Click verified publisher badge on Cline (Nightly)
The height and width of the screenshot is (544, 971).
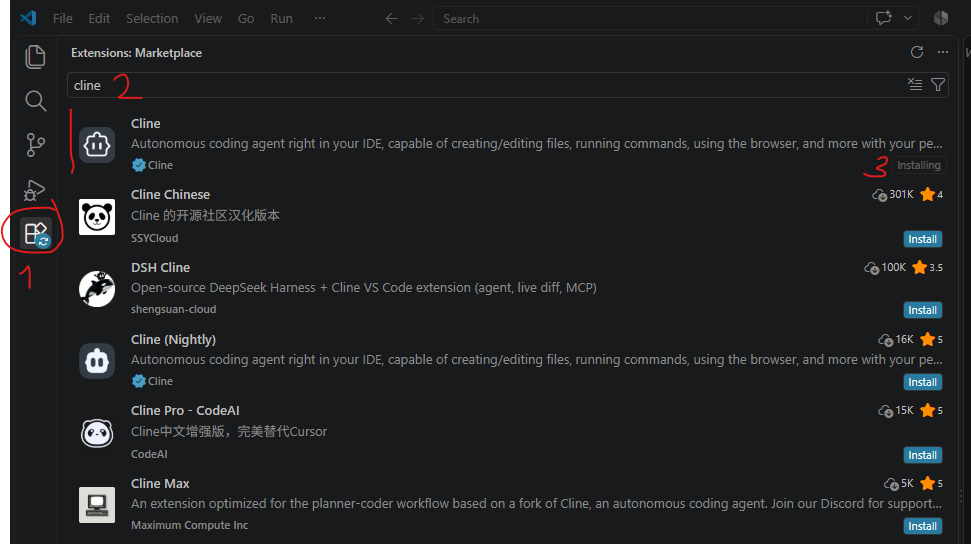pyautogui.click(x=139, y=381)
